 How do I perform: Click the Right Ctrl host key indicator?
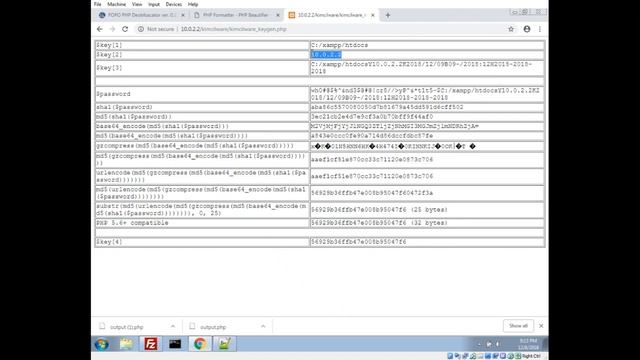click(532, 356)
